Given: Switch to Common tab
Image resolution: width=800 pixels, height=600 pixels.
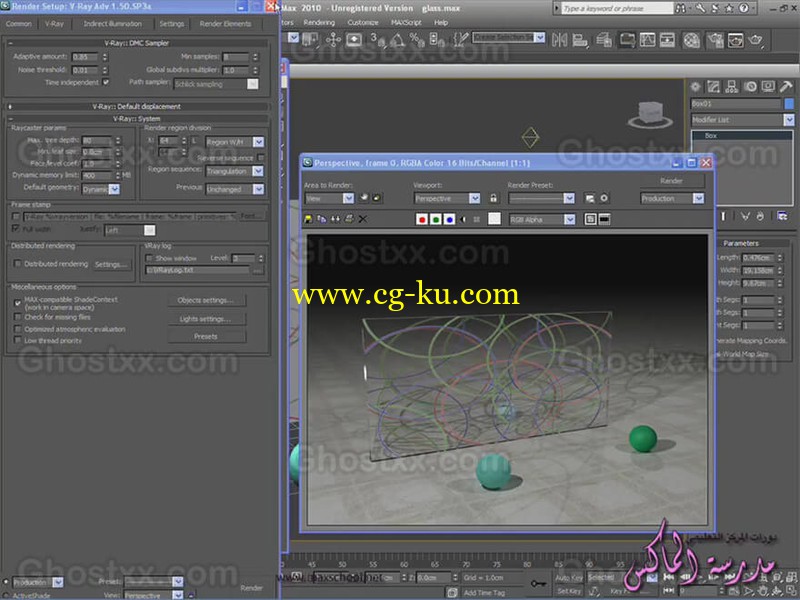Looking at the screenshot, I should [18, 23].
